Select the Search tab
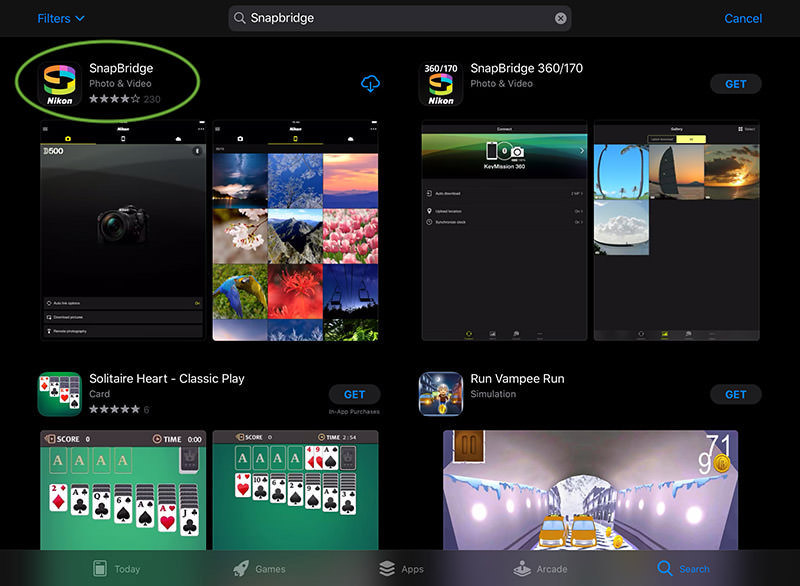 point(683,569)
